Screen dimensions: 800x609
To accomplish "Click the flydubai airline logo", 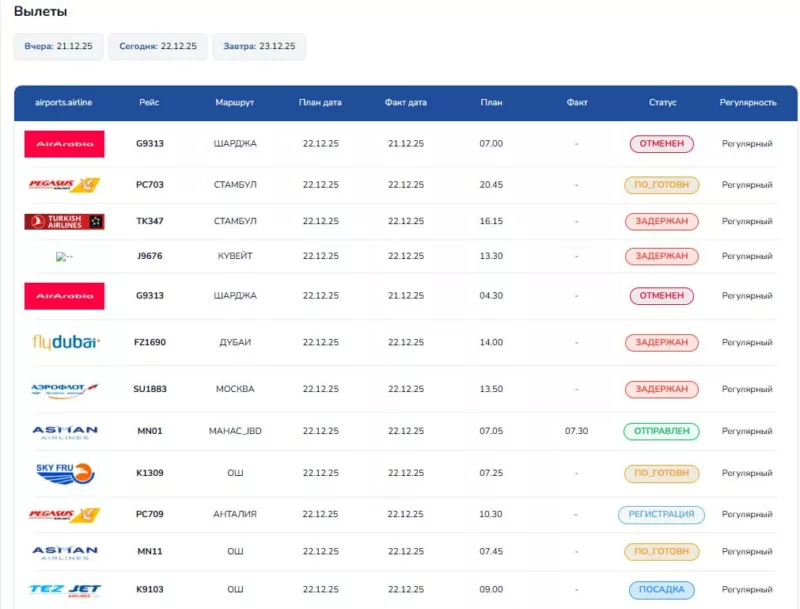I will coord(64,342).
